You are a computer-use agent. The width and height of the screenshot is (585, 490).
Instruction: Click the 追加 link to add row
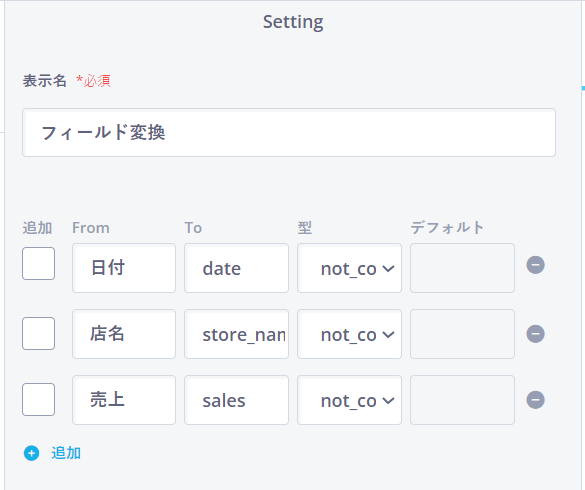tap(66, 453)
